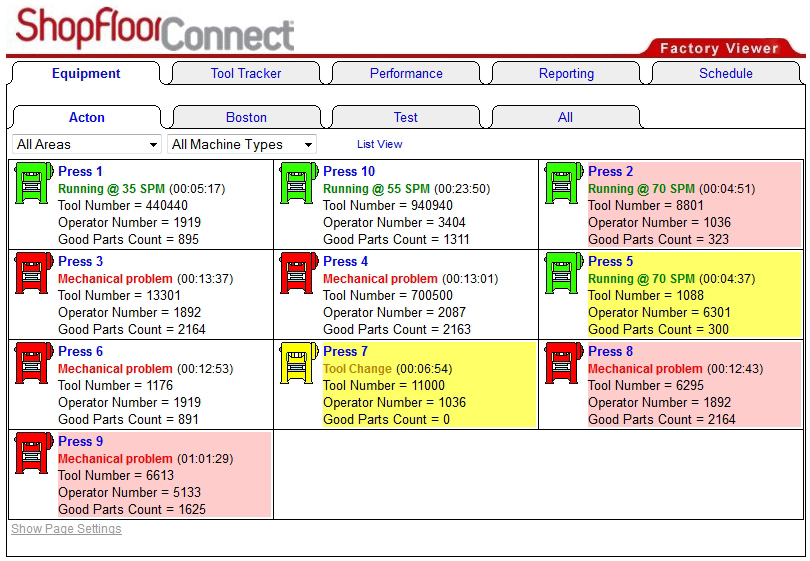810x561 pixels.
Task: Click Show Page Settings link
Action: point(67,528)
